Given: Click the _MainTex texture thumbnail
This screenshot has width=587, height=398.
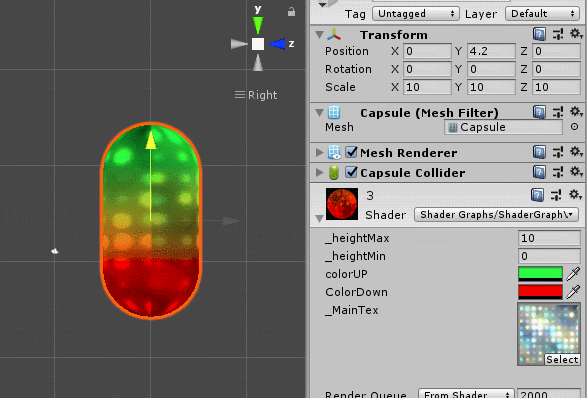Looking at the screenshot, I should 549,334.
